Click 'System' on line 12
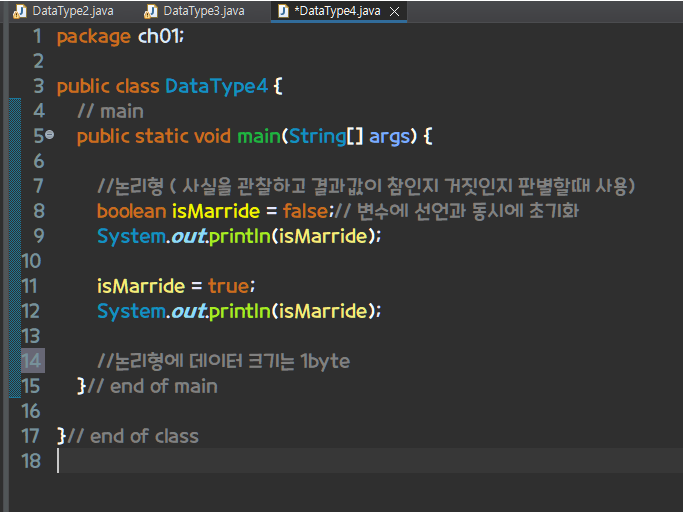 [x=131, y=312]
